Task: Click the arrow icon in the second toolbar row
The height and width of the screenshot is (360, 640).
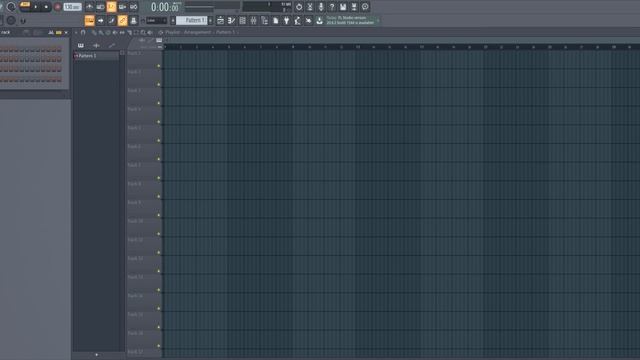Action: tap(100, 20)
